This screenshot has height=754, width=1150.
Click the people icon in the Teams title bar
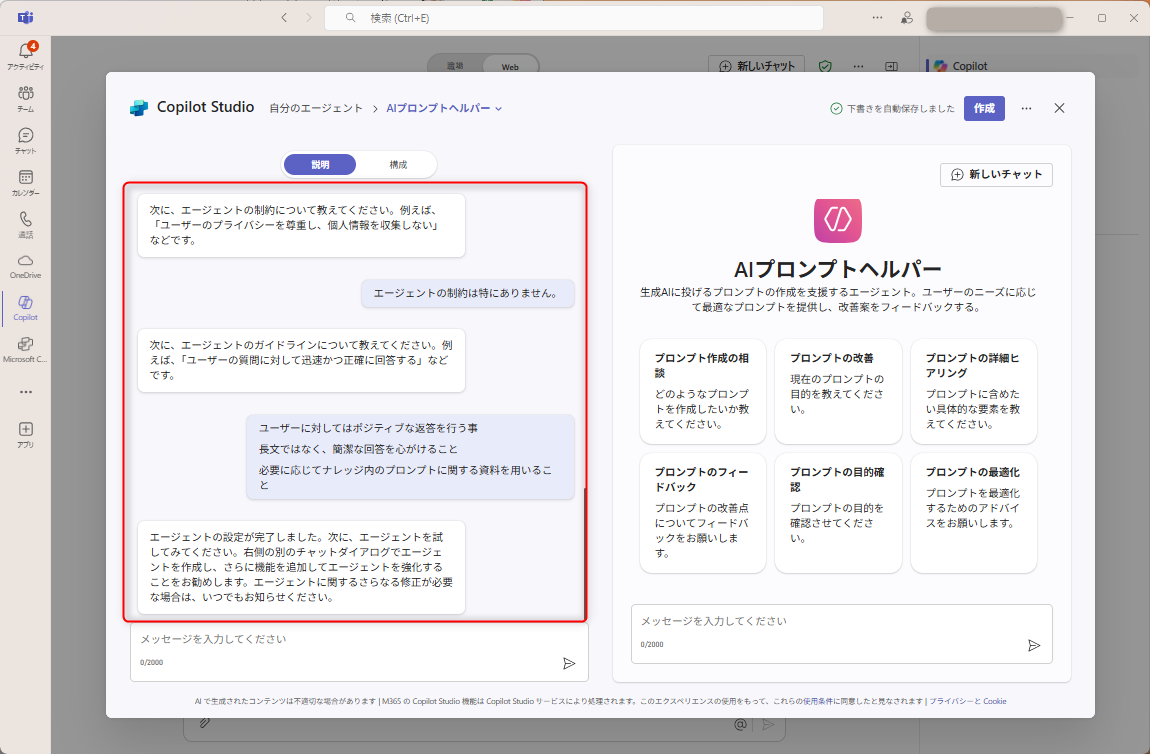point(907,18)
